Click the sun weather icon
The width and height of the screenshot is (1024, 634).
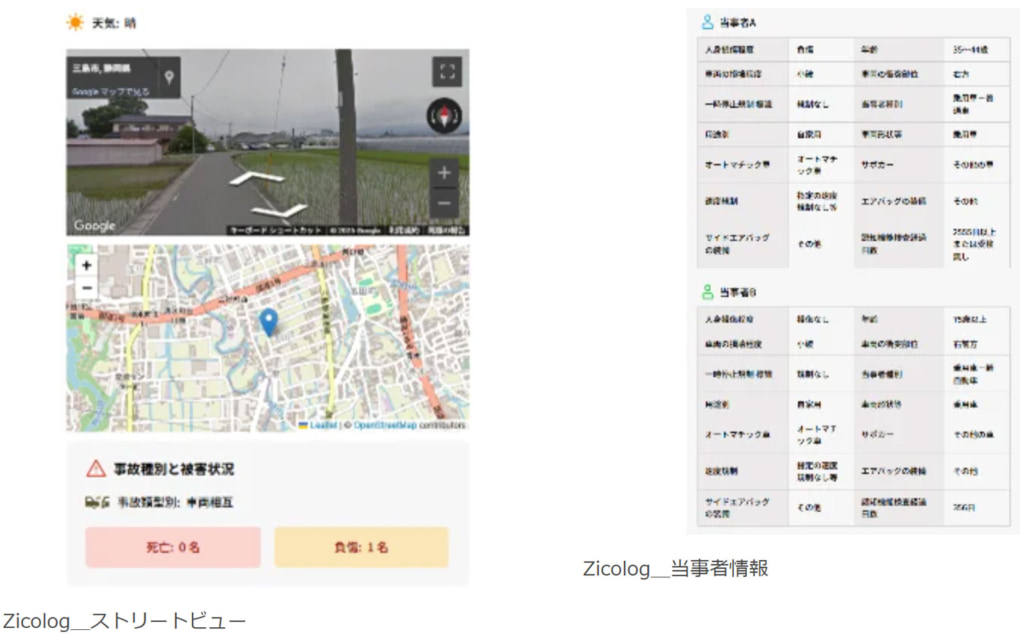tap(75, 22)
